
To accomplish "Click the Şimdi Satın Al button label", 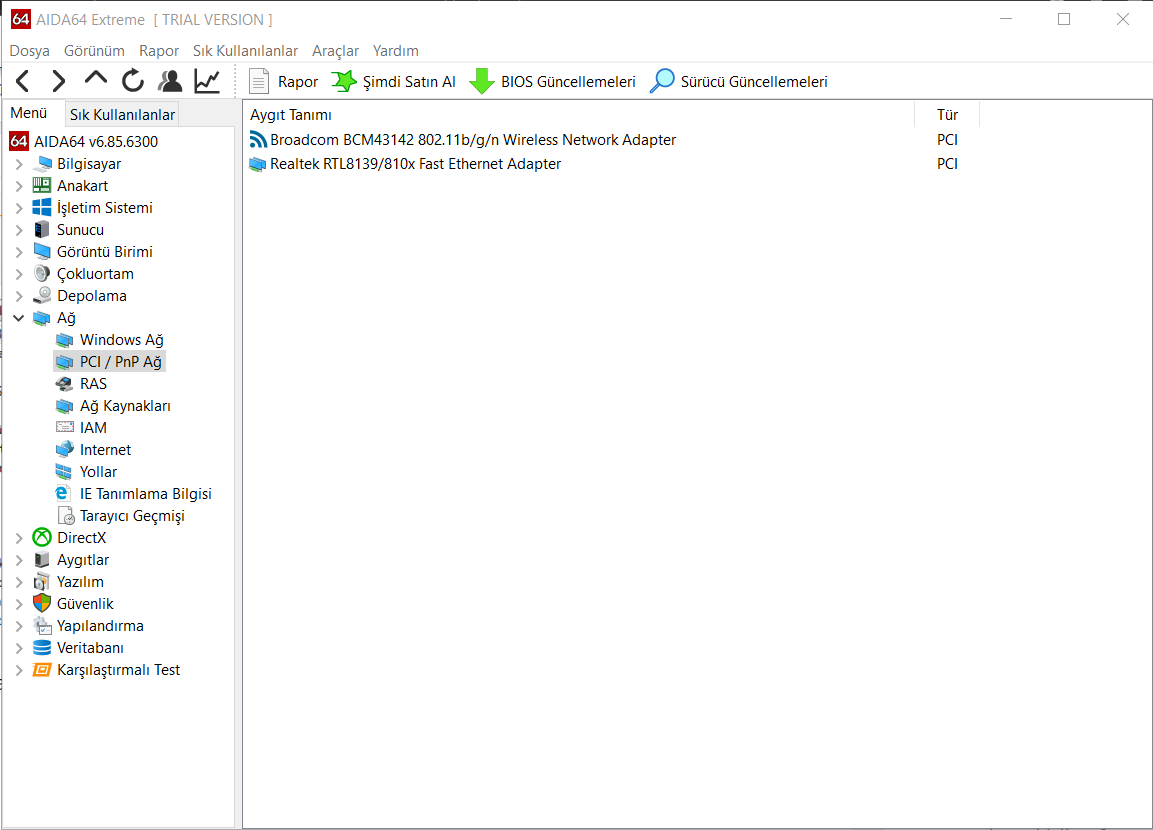I will point(409,82).
